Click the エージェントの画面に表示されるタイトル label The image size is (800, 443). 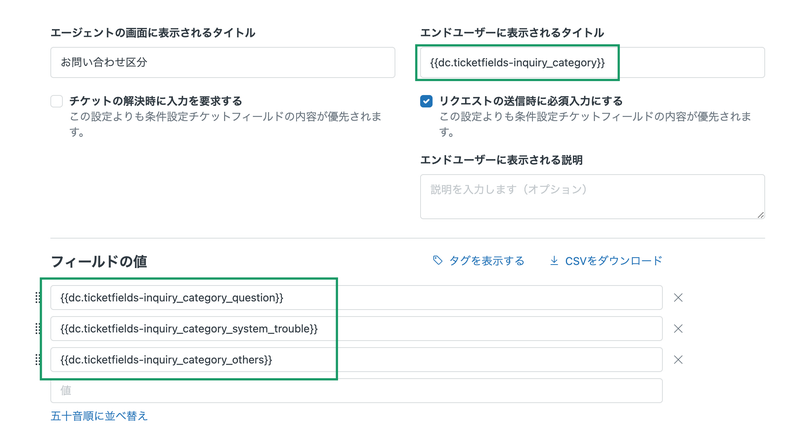[x=153, y=33]
